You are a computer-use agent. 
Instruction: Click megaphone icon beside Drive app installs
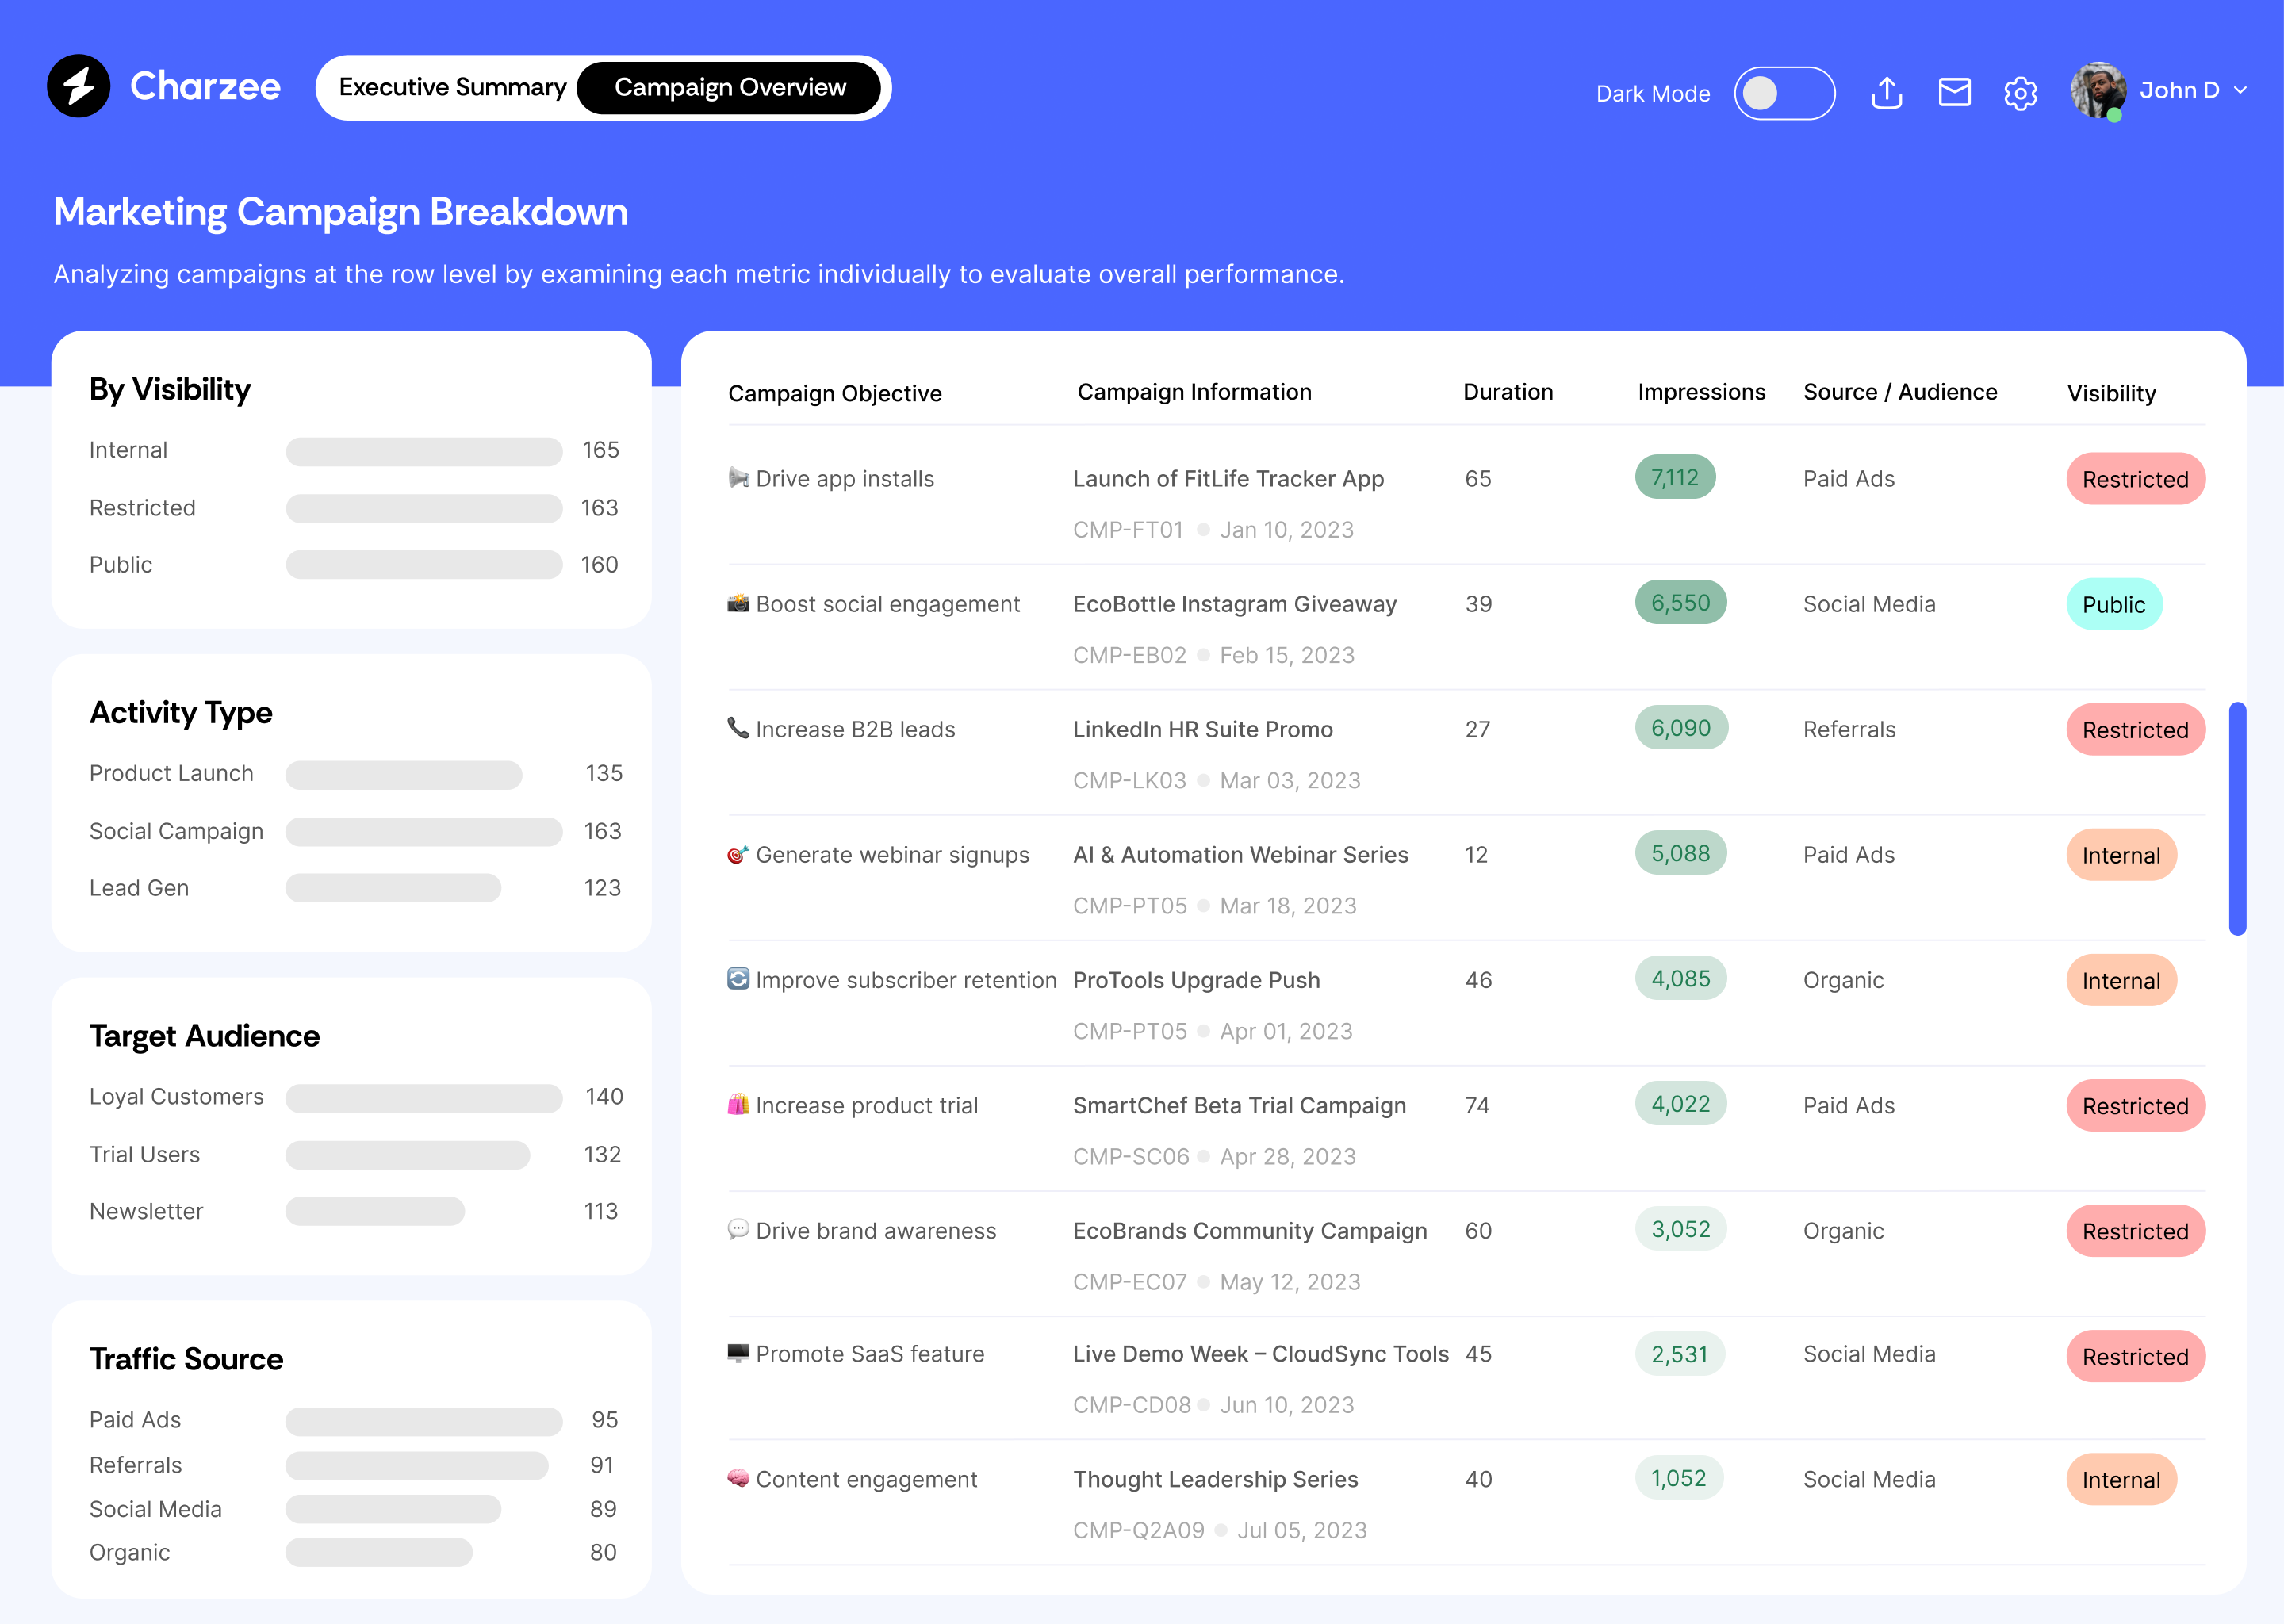[x=738, y=478]
